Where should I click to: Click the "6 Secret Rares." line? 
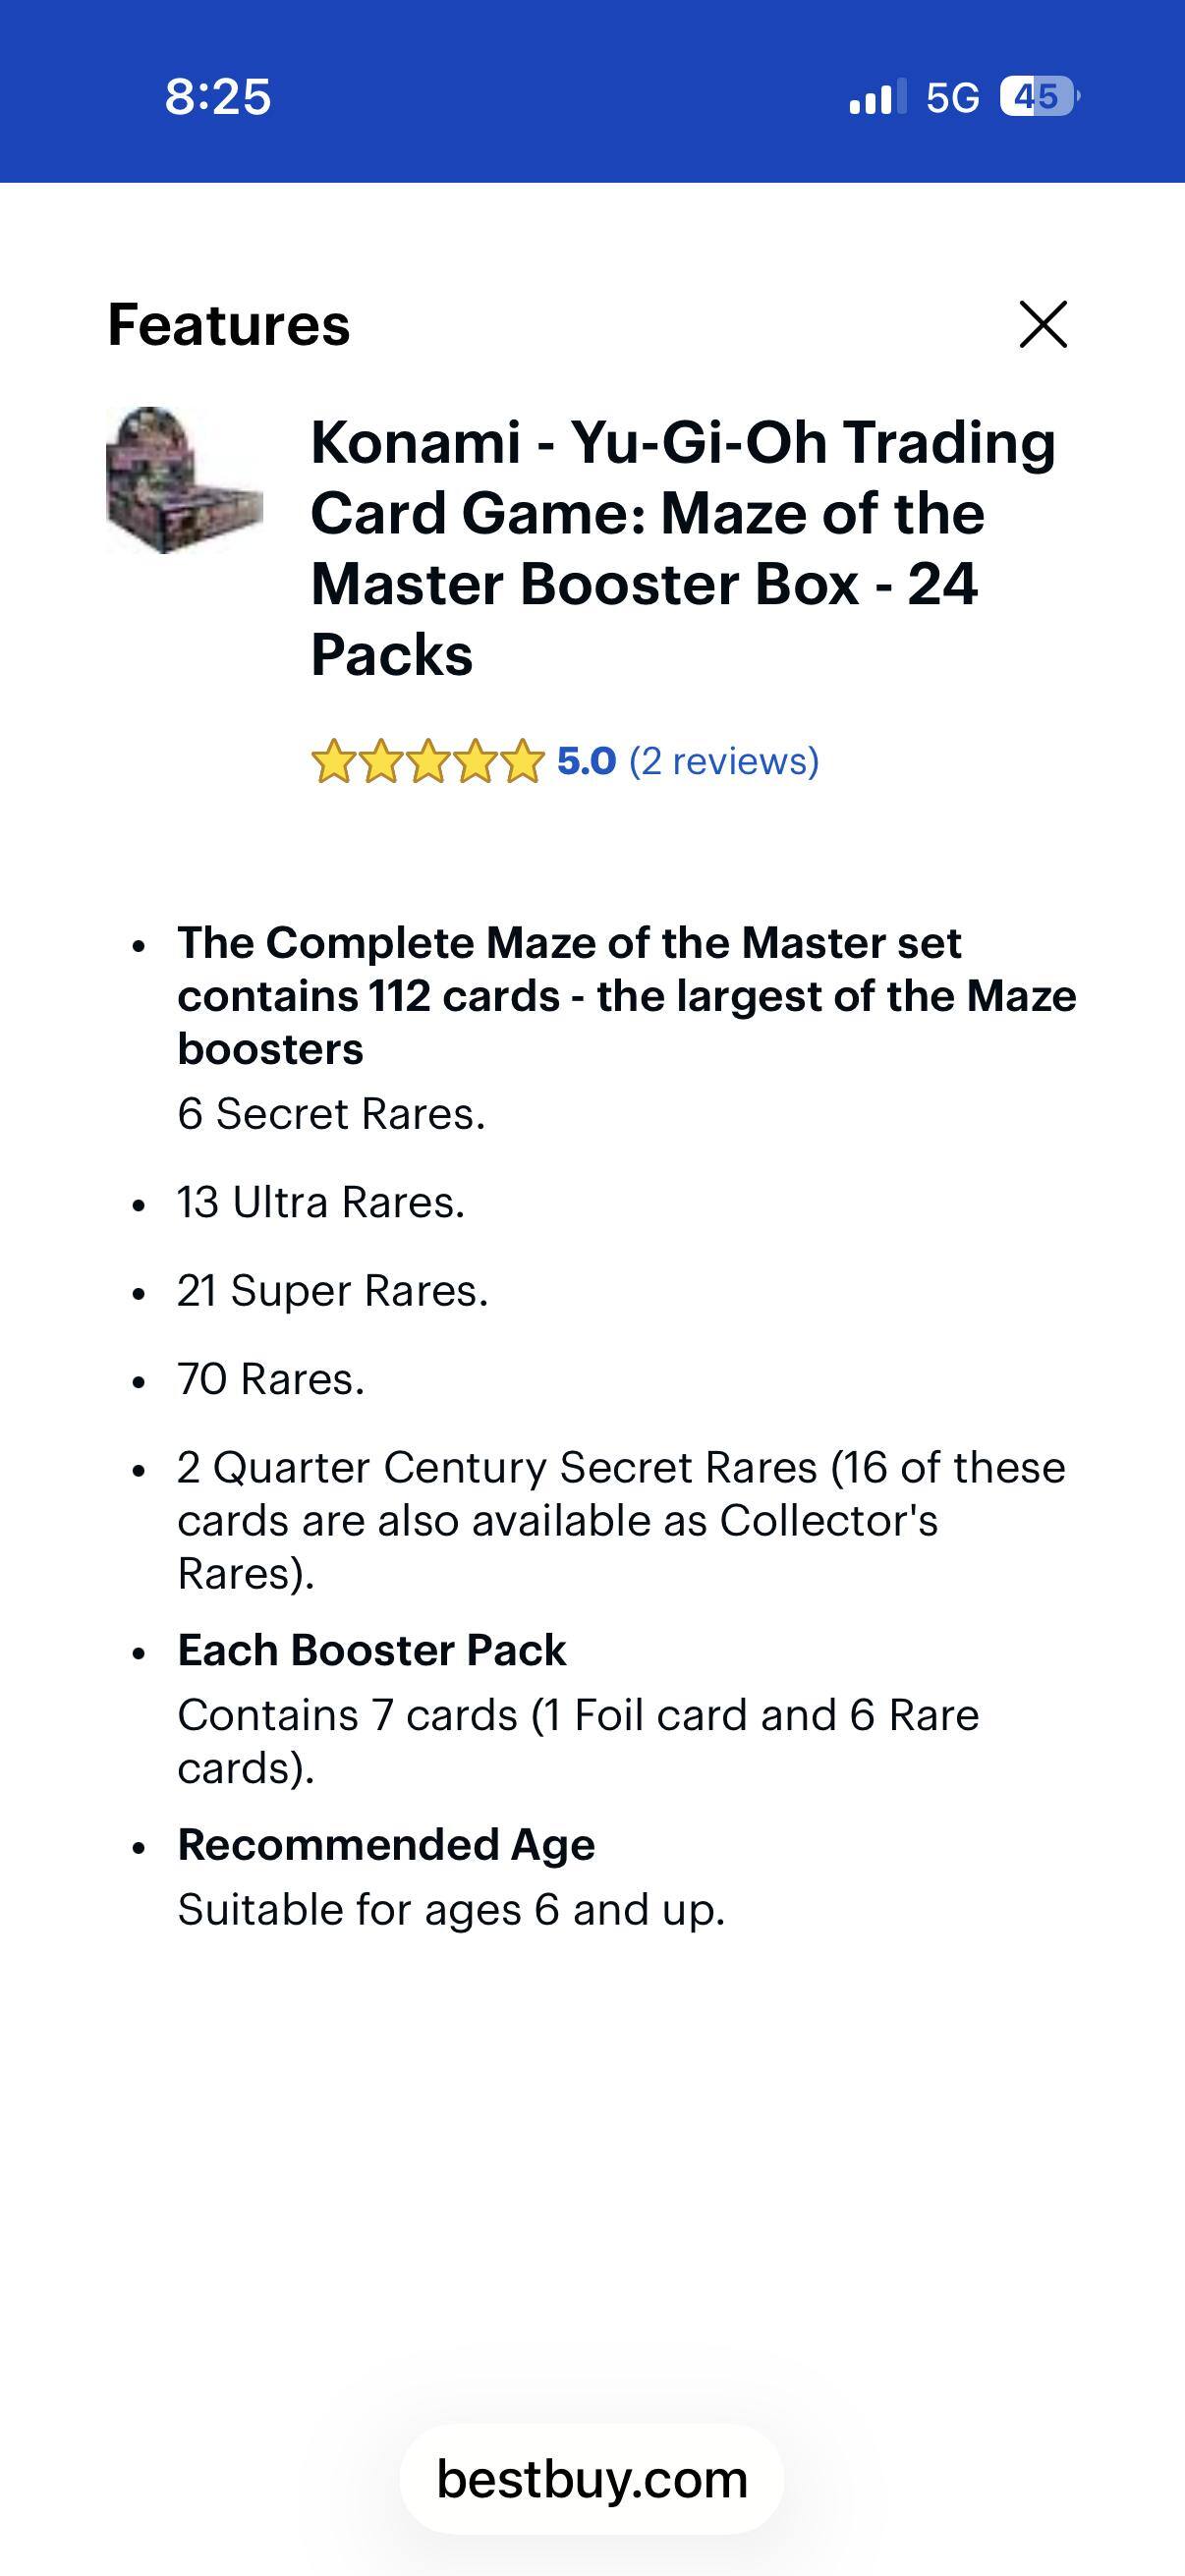click(331, 1114)
